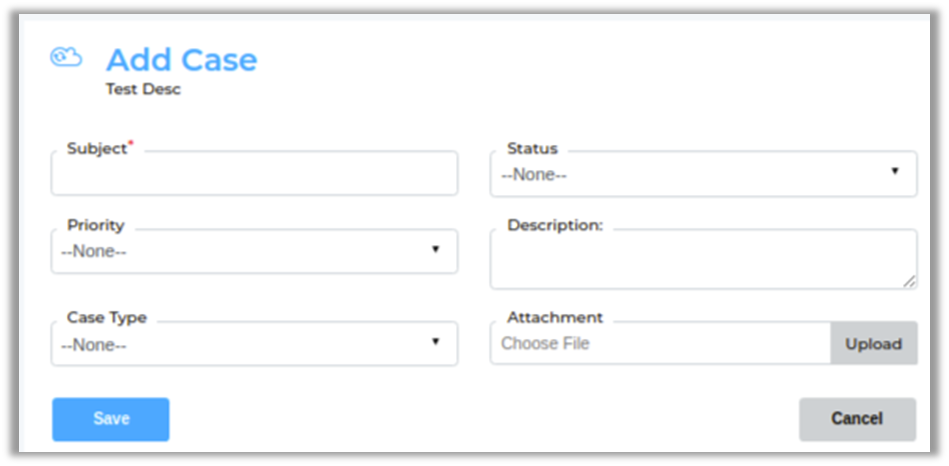Click the cloud icon beside Add Case
Viewport: 949px width, 466px height.
pyautogui.click(x=66, y=57)
